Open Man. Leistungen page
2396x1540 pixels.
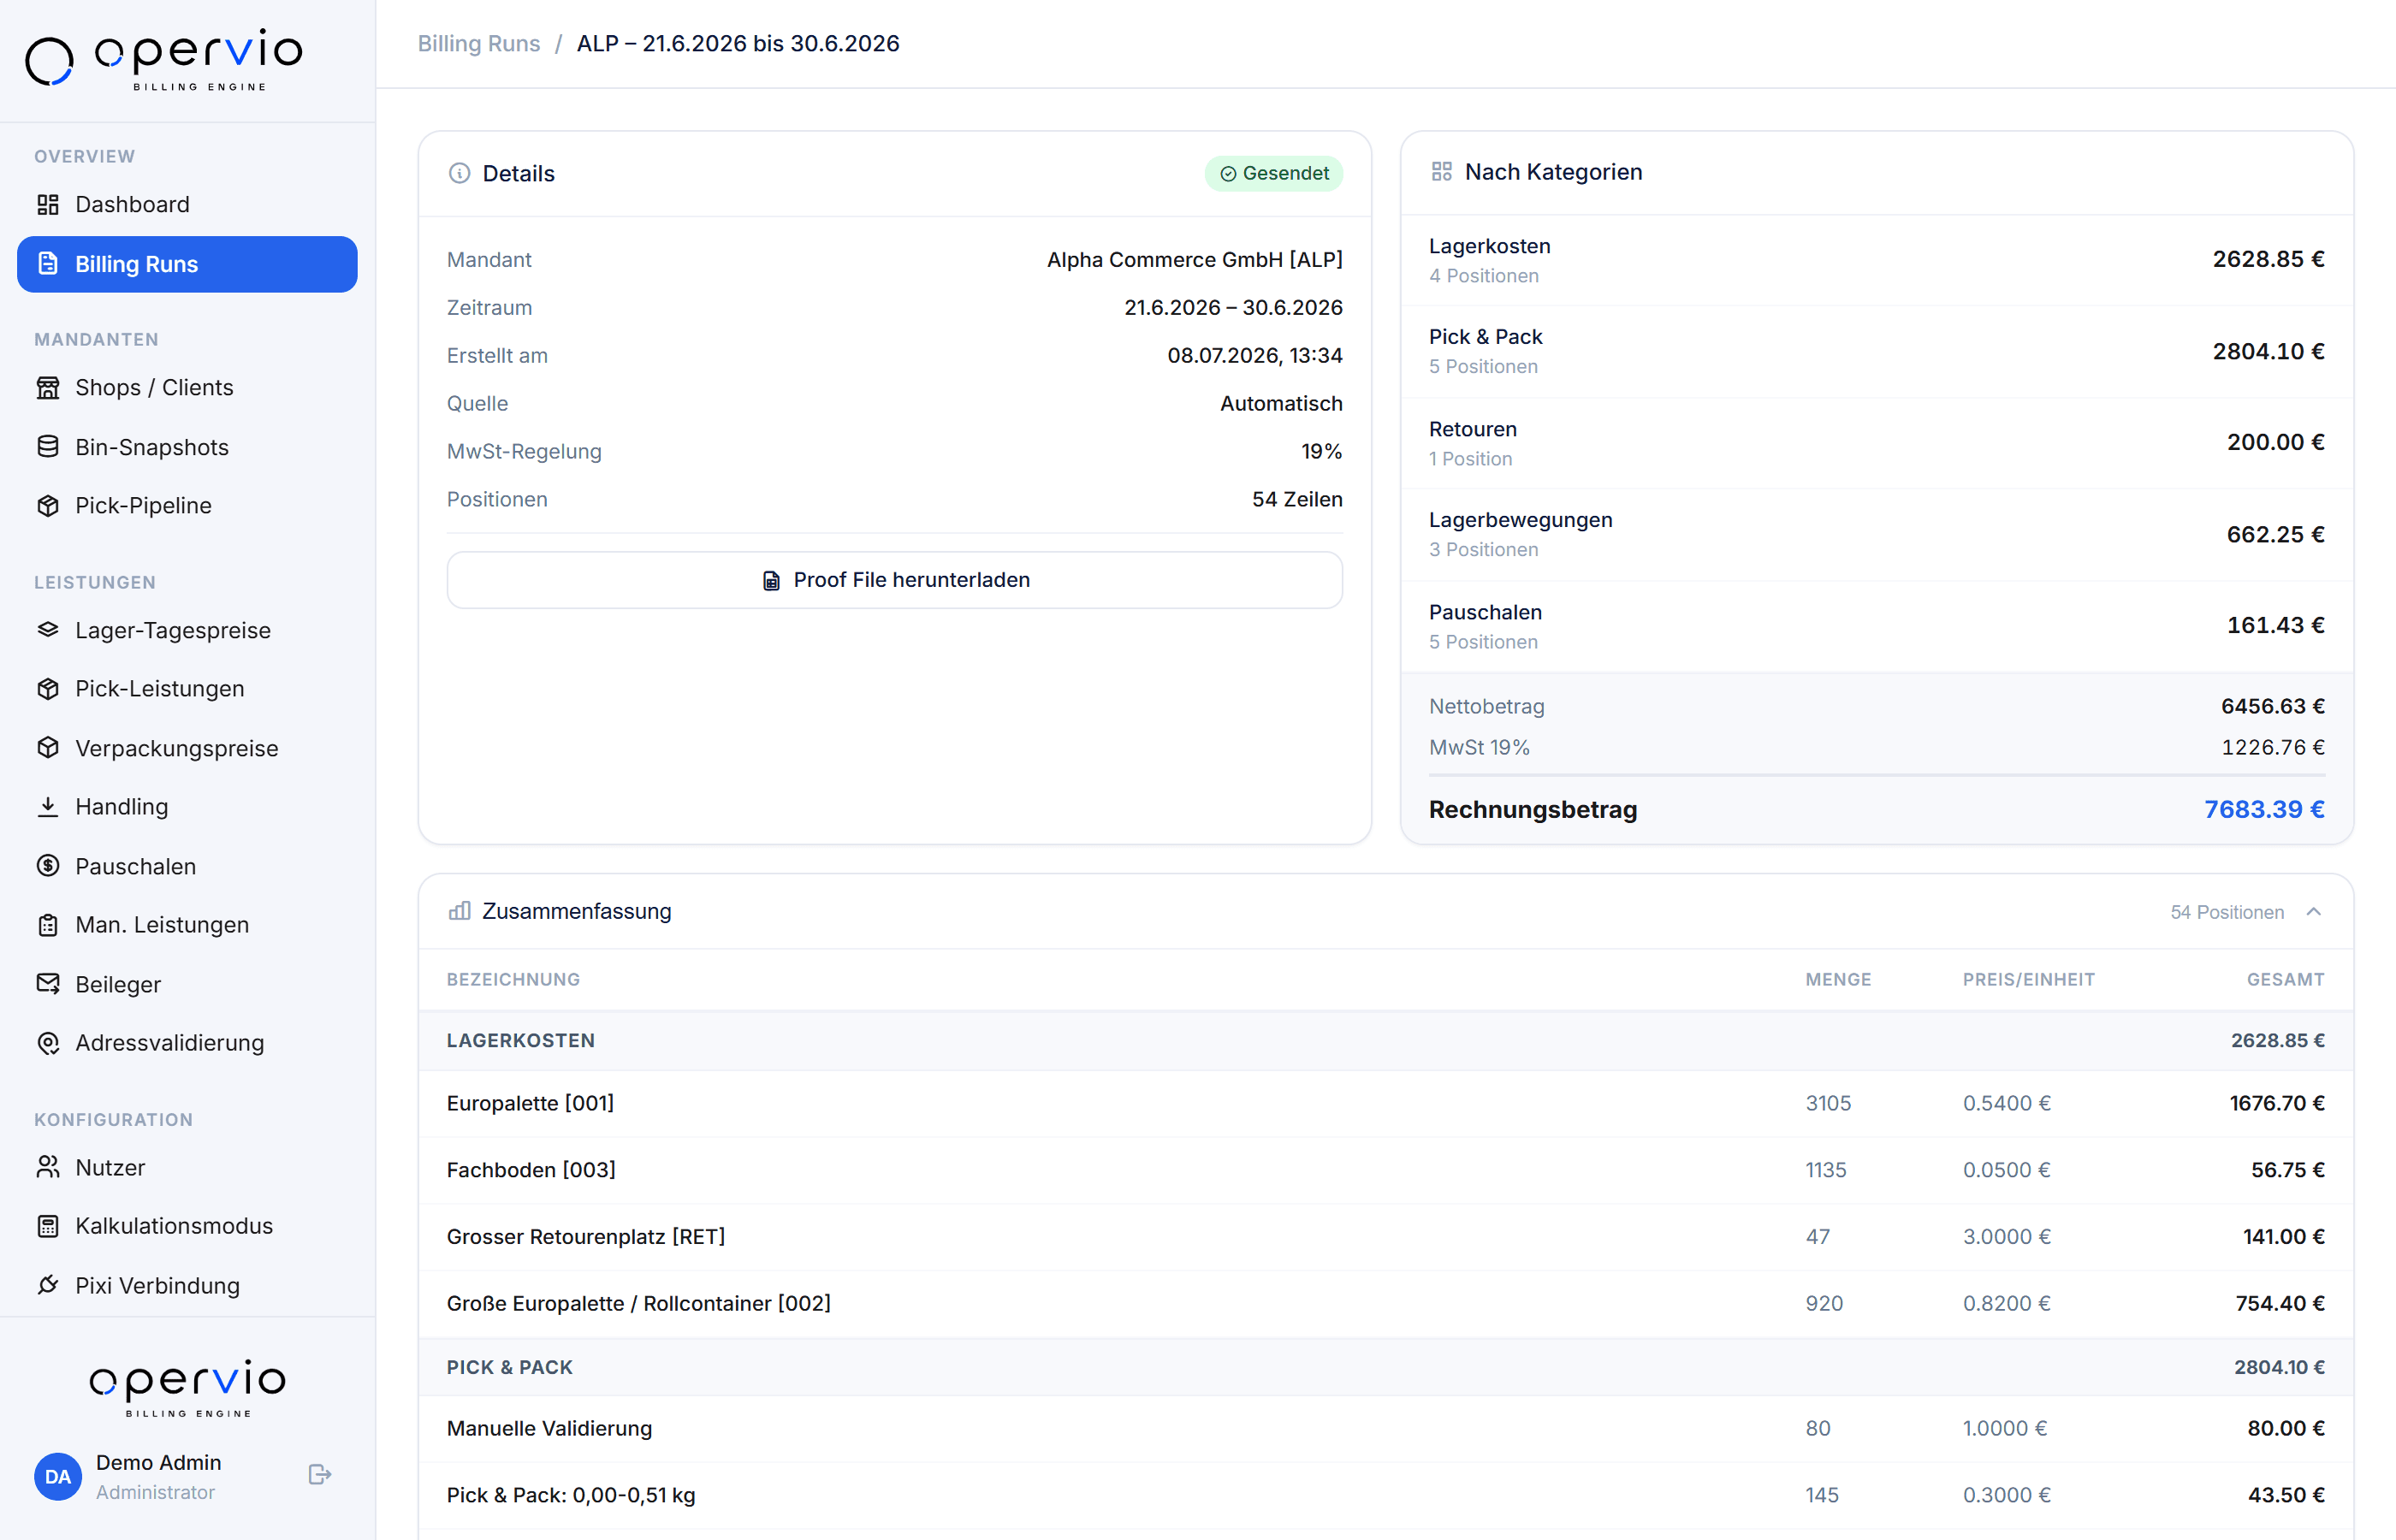(187, 925)
